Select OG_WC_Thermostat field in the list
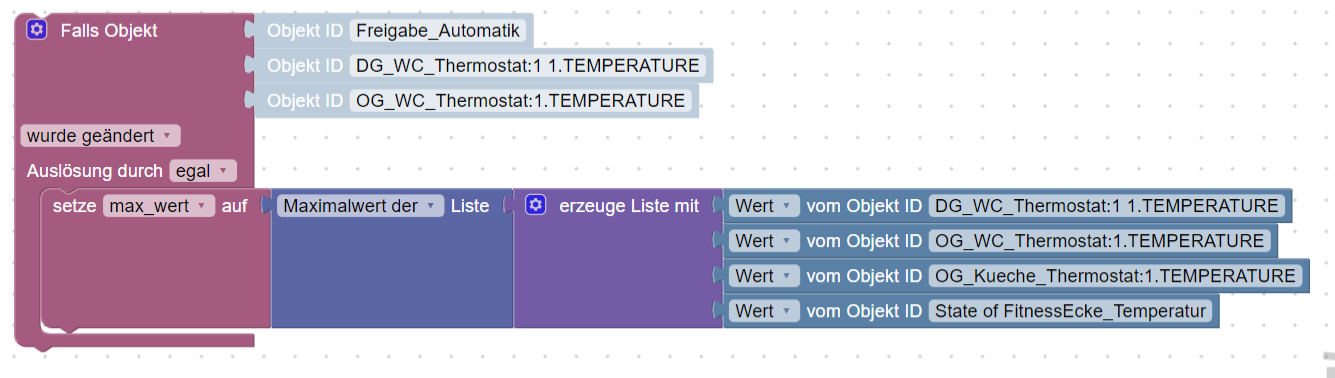The width and height of the screenshot is (1335, 378). (1100, 241)
